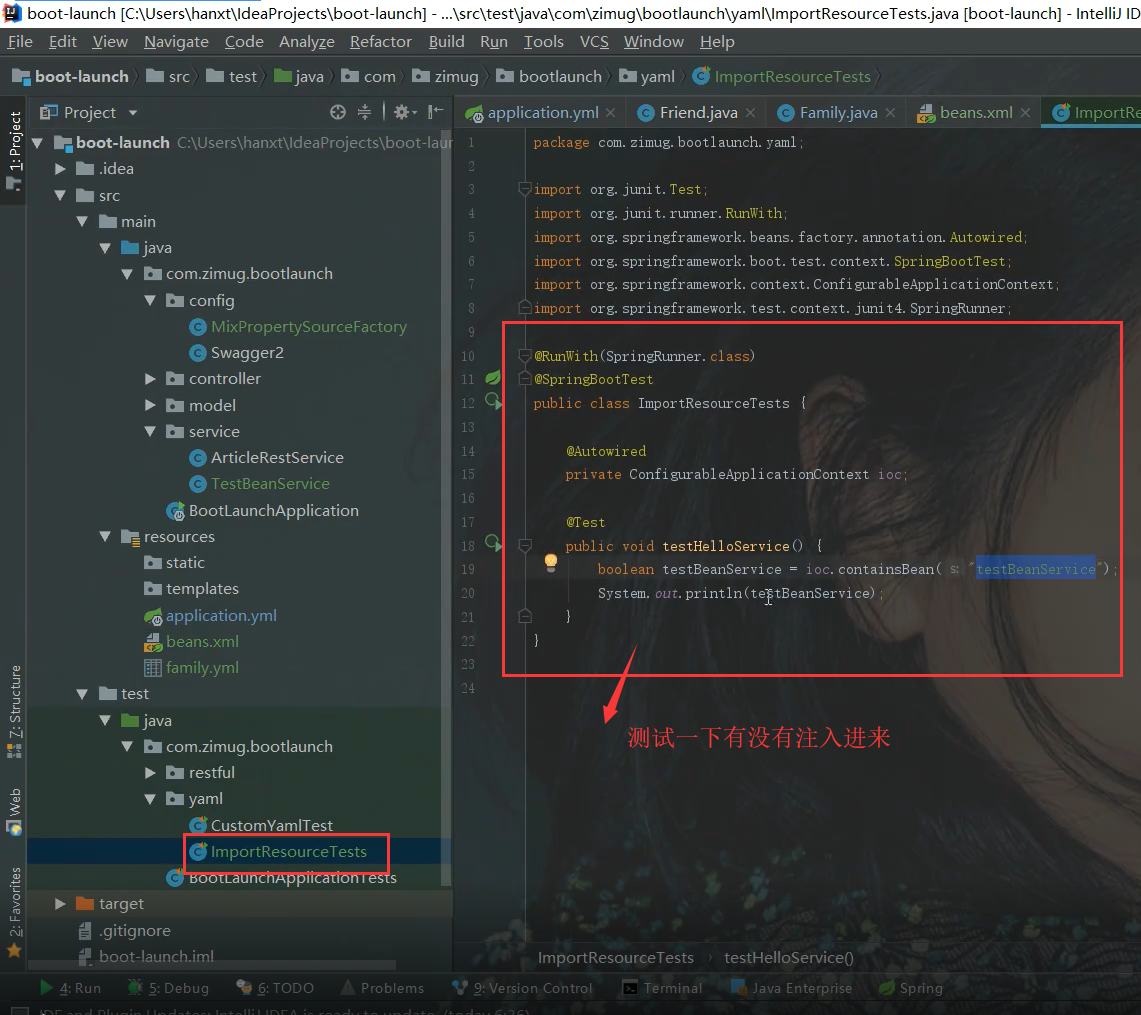Open the Structure tool window sidebar button

pyautogui.click(x=14, y=711)
